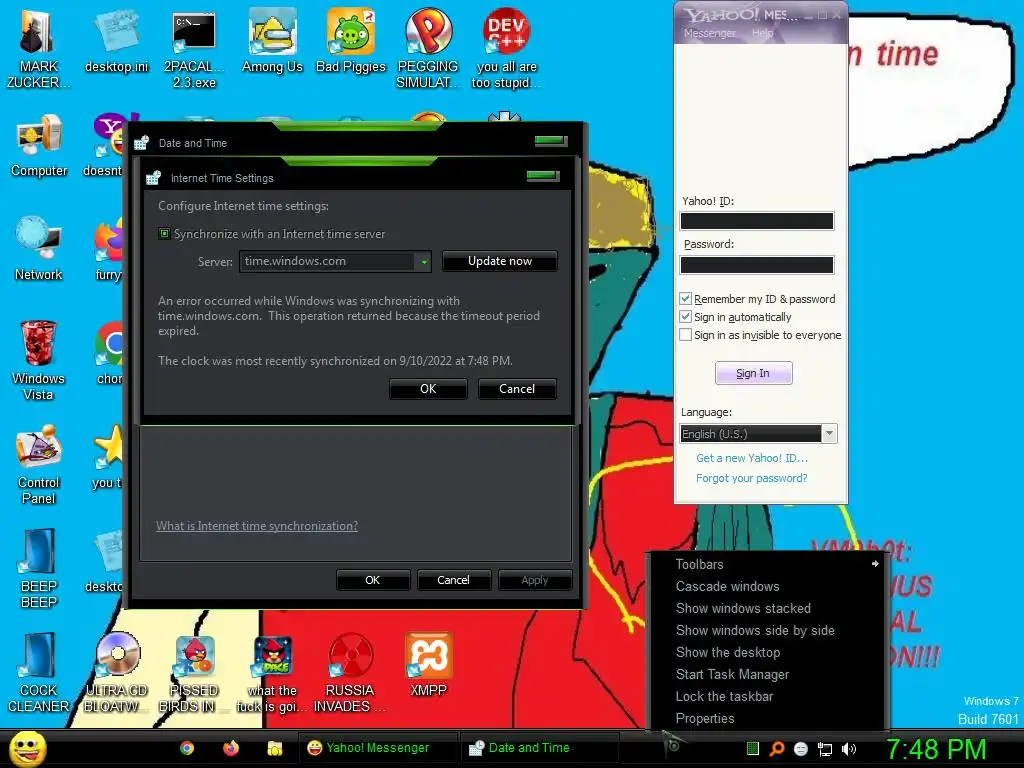The height and width of the screenshot is (768, 1024).
Task: Choose Show the desktop
Action: point(767,652)
